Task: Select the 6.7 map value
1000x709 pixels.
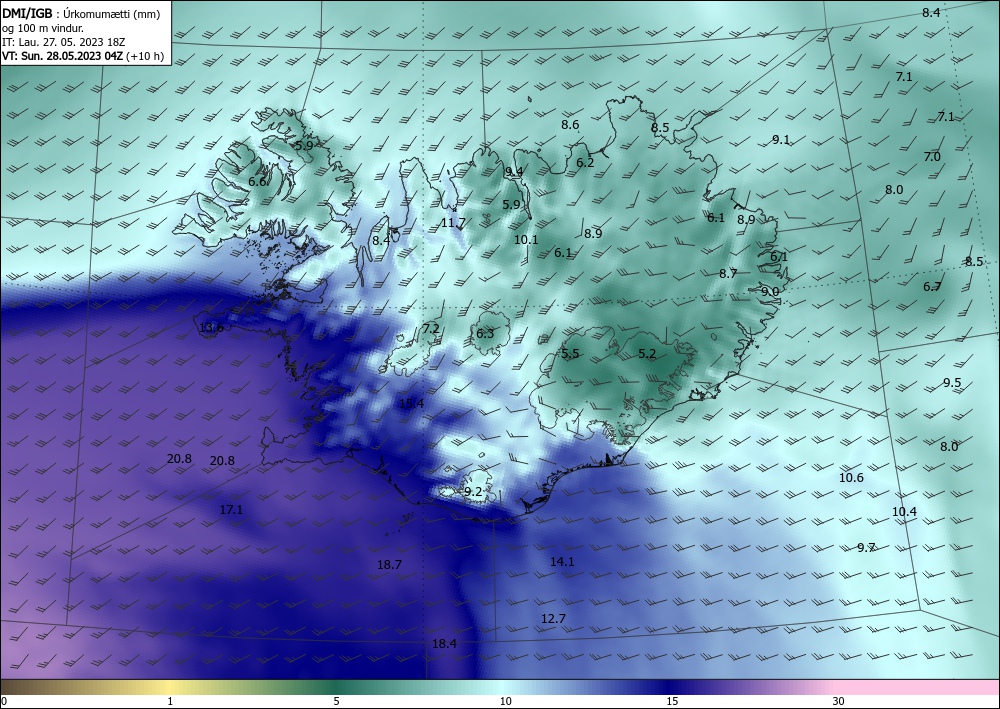Action: coord(932,286)
